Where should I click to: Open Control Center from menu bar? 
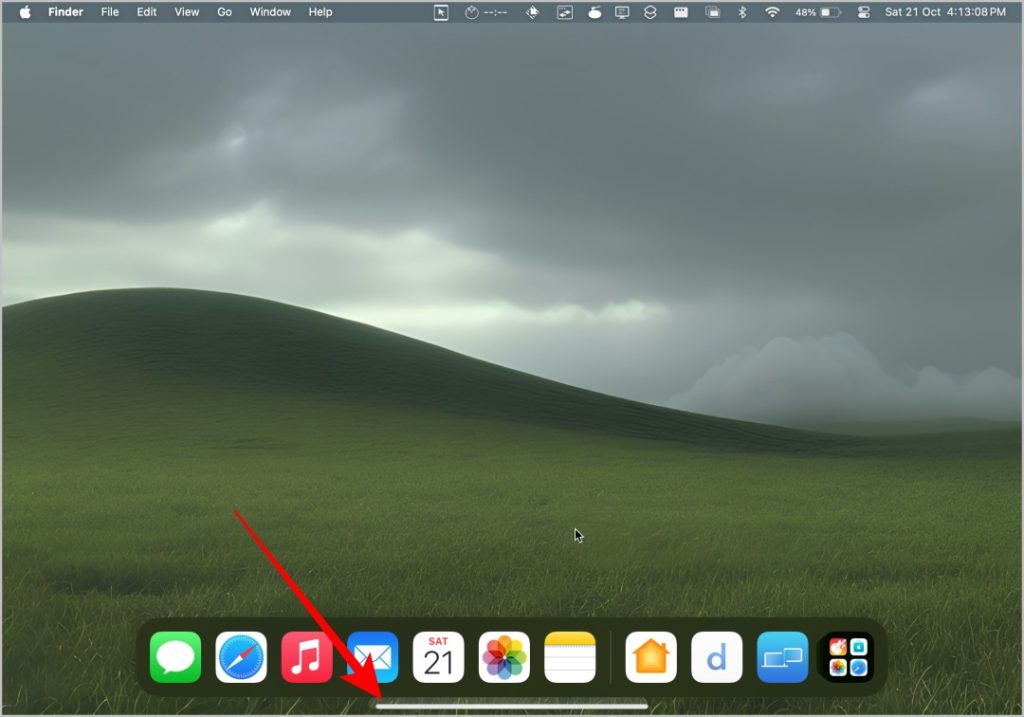point(864,12)
